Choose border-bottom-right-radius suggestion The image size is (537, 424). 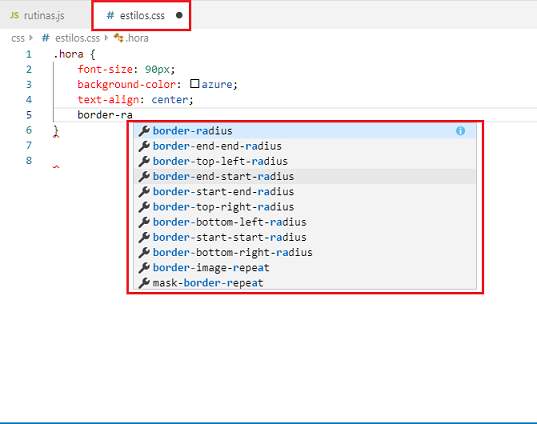[x=305, y=252]
